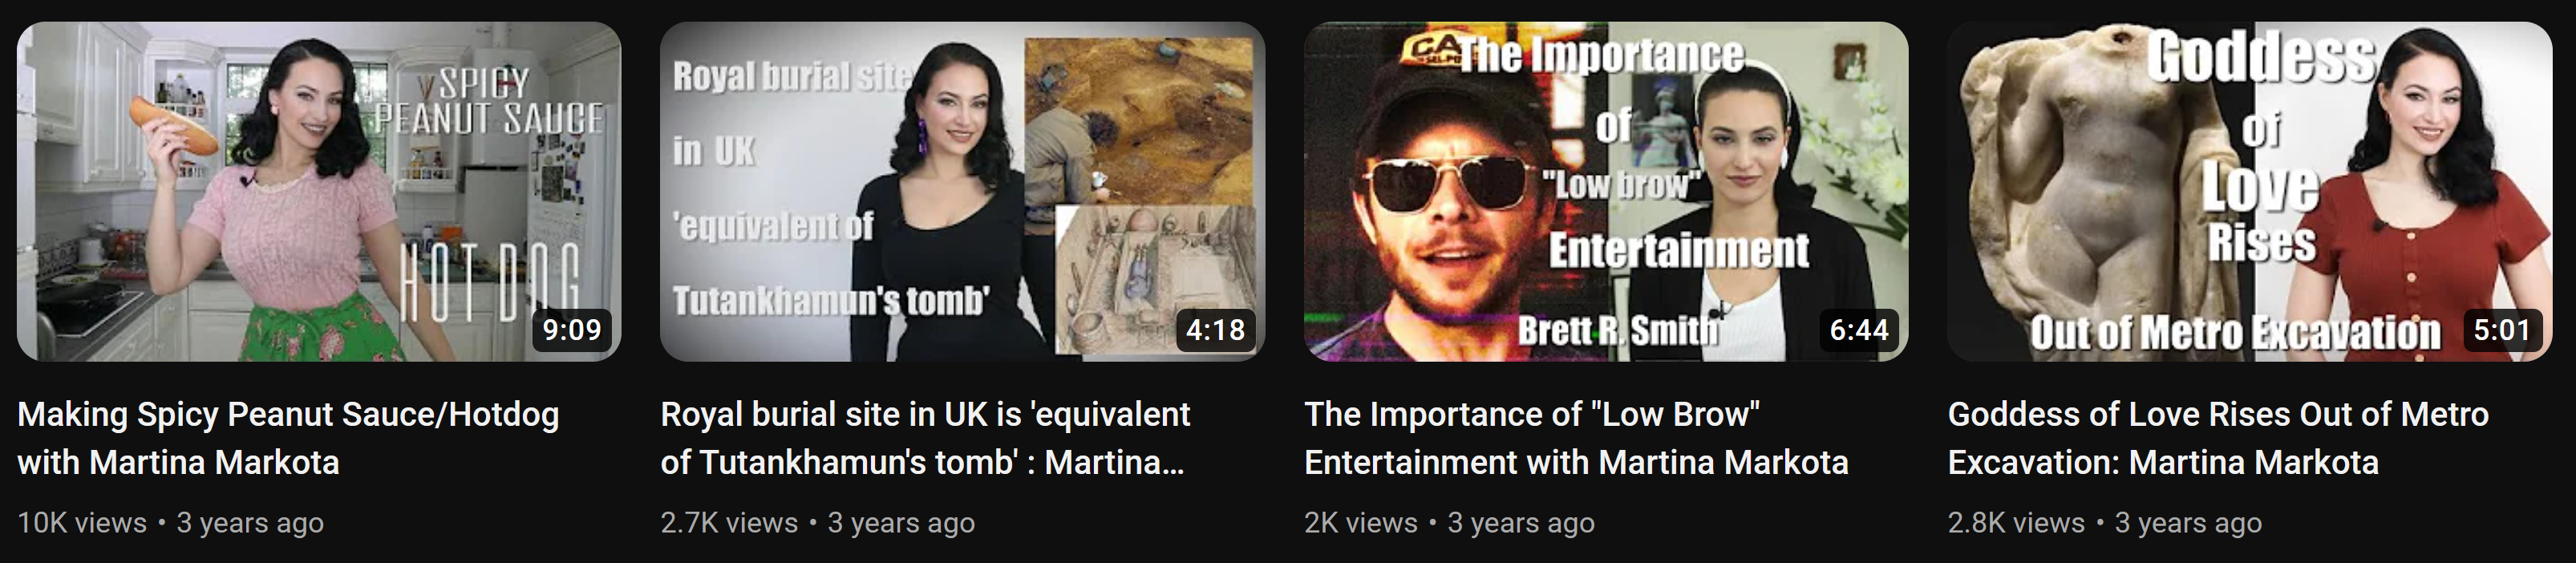This screenshot has height=563, width=2576.
Task: Open the Low Brow Entertainment video thumbnail
Action: pyautogui.click(x=1606, y=191)
